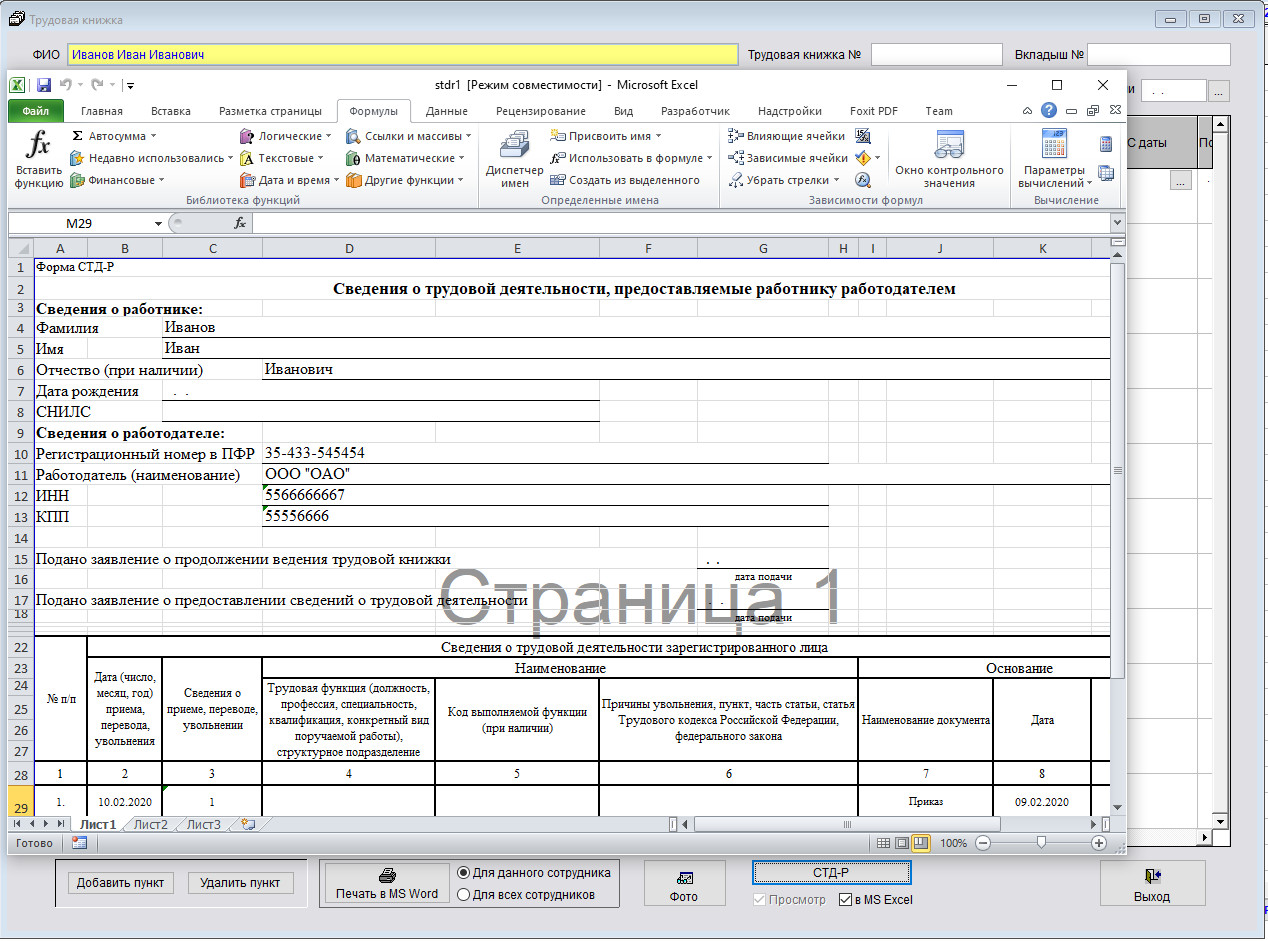This screenshot has width=1268, height=941.
Task: Switch to Page Break Preview view
Action: pyautogui.click(x=921, y=843)
